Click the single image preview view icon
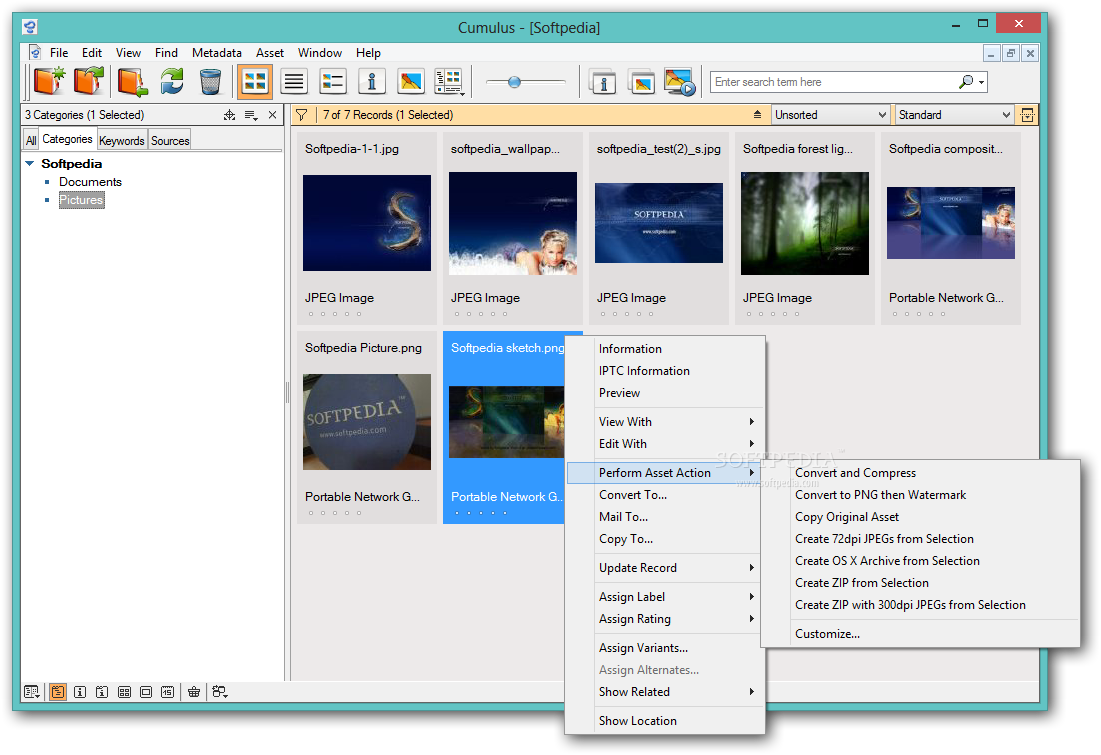The width and height of the screenshot is (1101, 755). [410, 81]
